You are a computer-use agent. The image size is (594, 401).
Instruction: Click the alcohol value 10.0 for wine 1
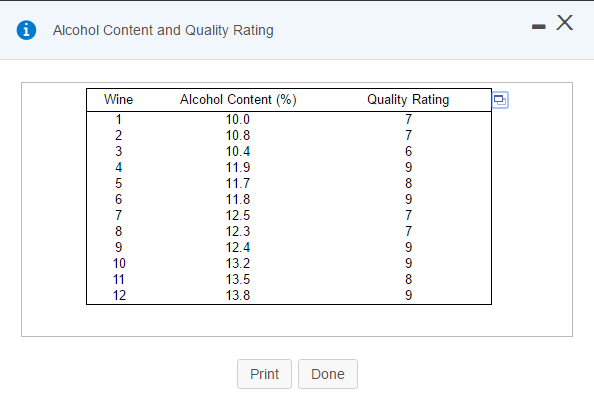238,120
